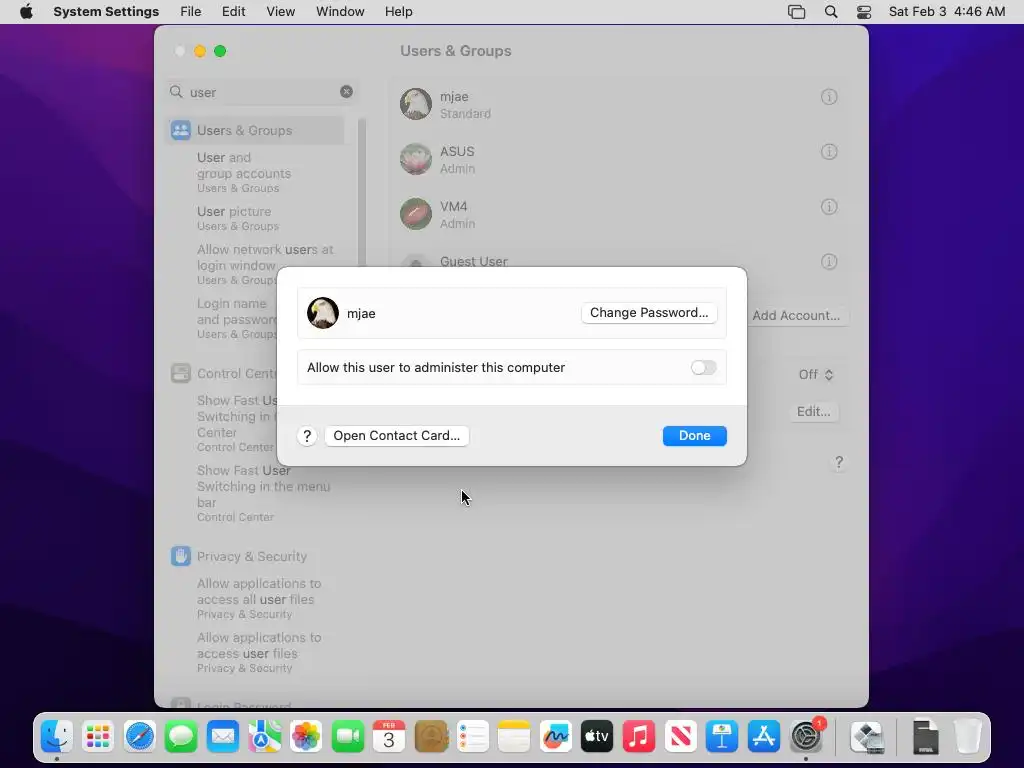Open Calendar from the Dock
This screenshot has height=768, width=1024.
click(x=389, y=737)
